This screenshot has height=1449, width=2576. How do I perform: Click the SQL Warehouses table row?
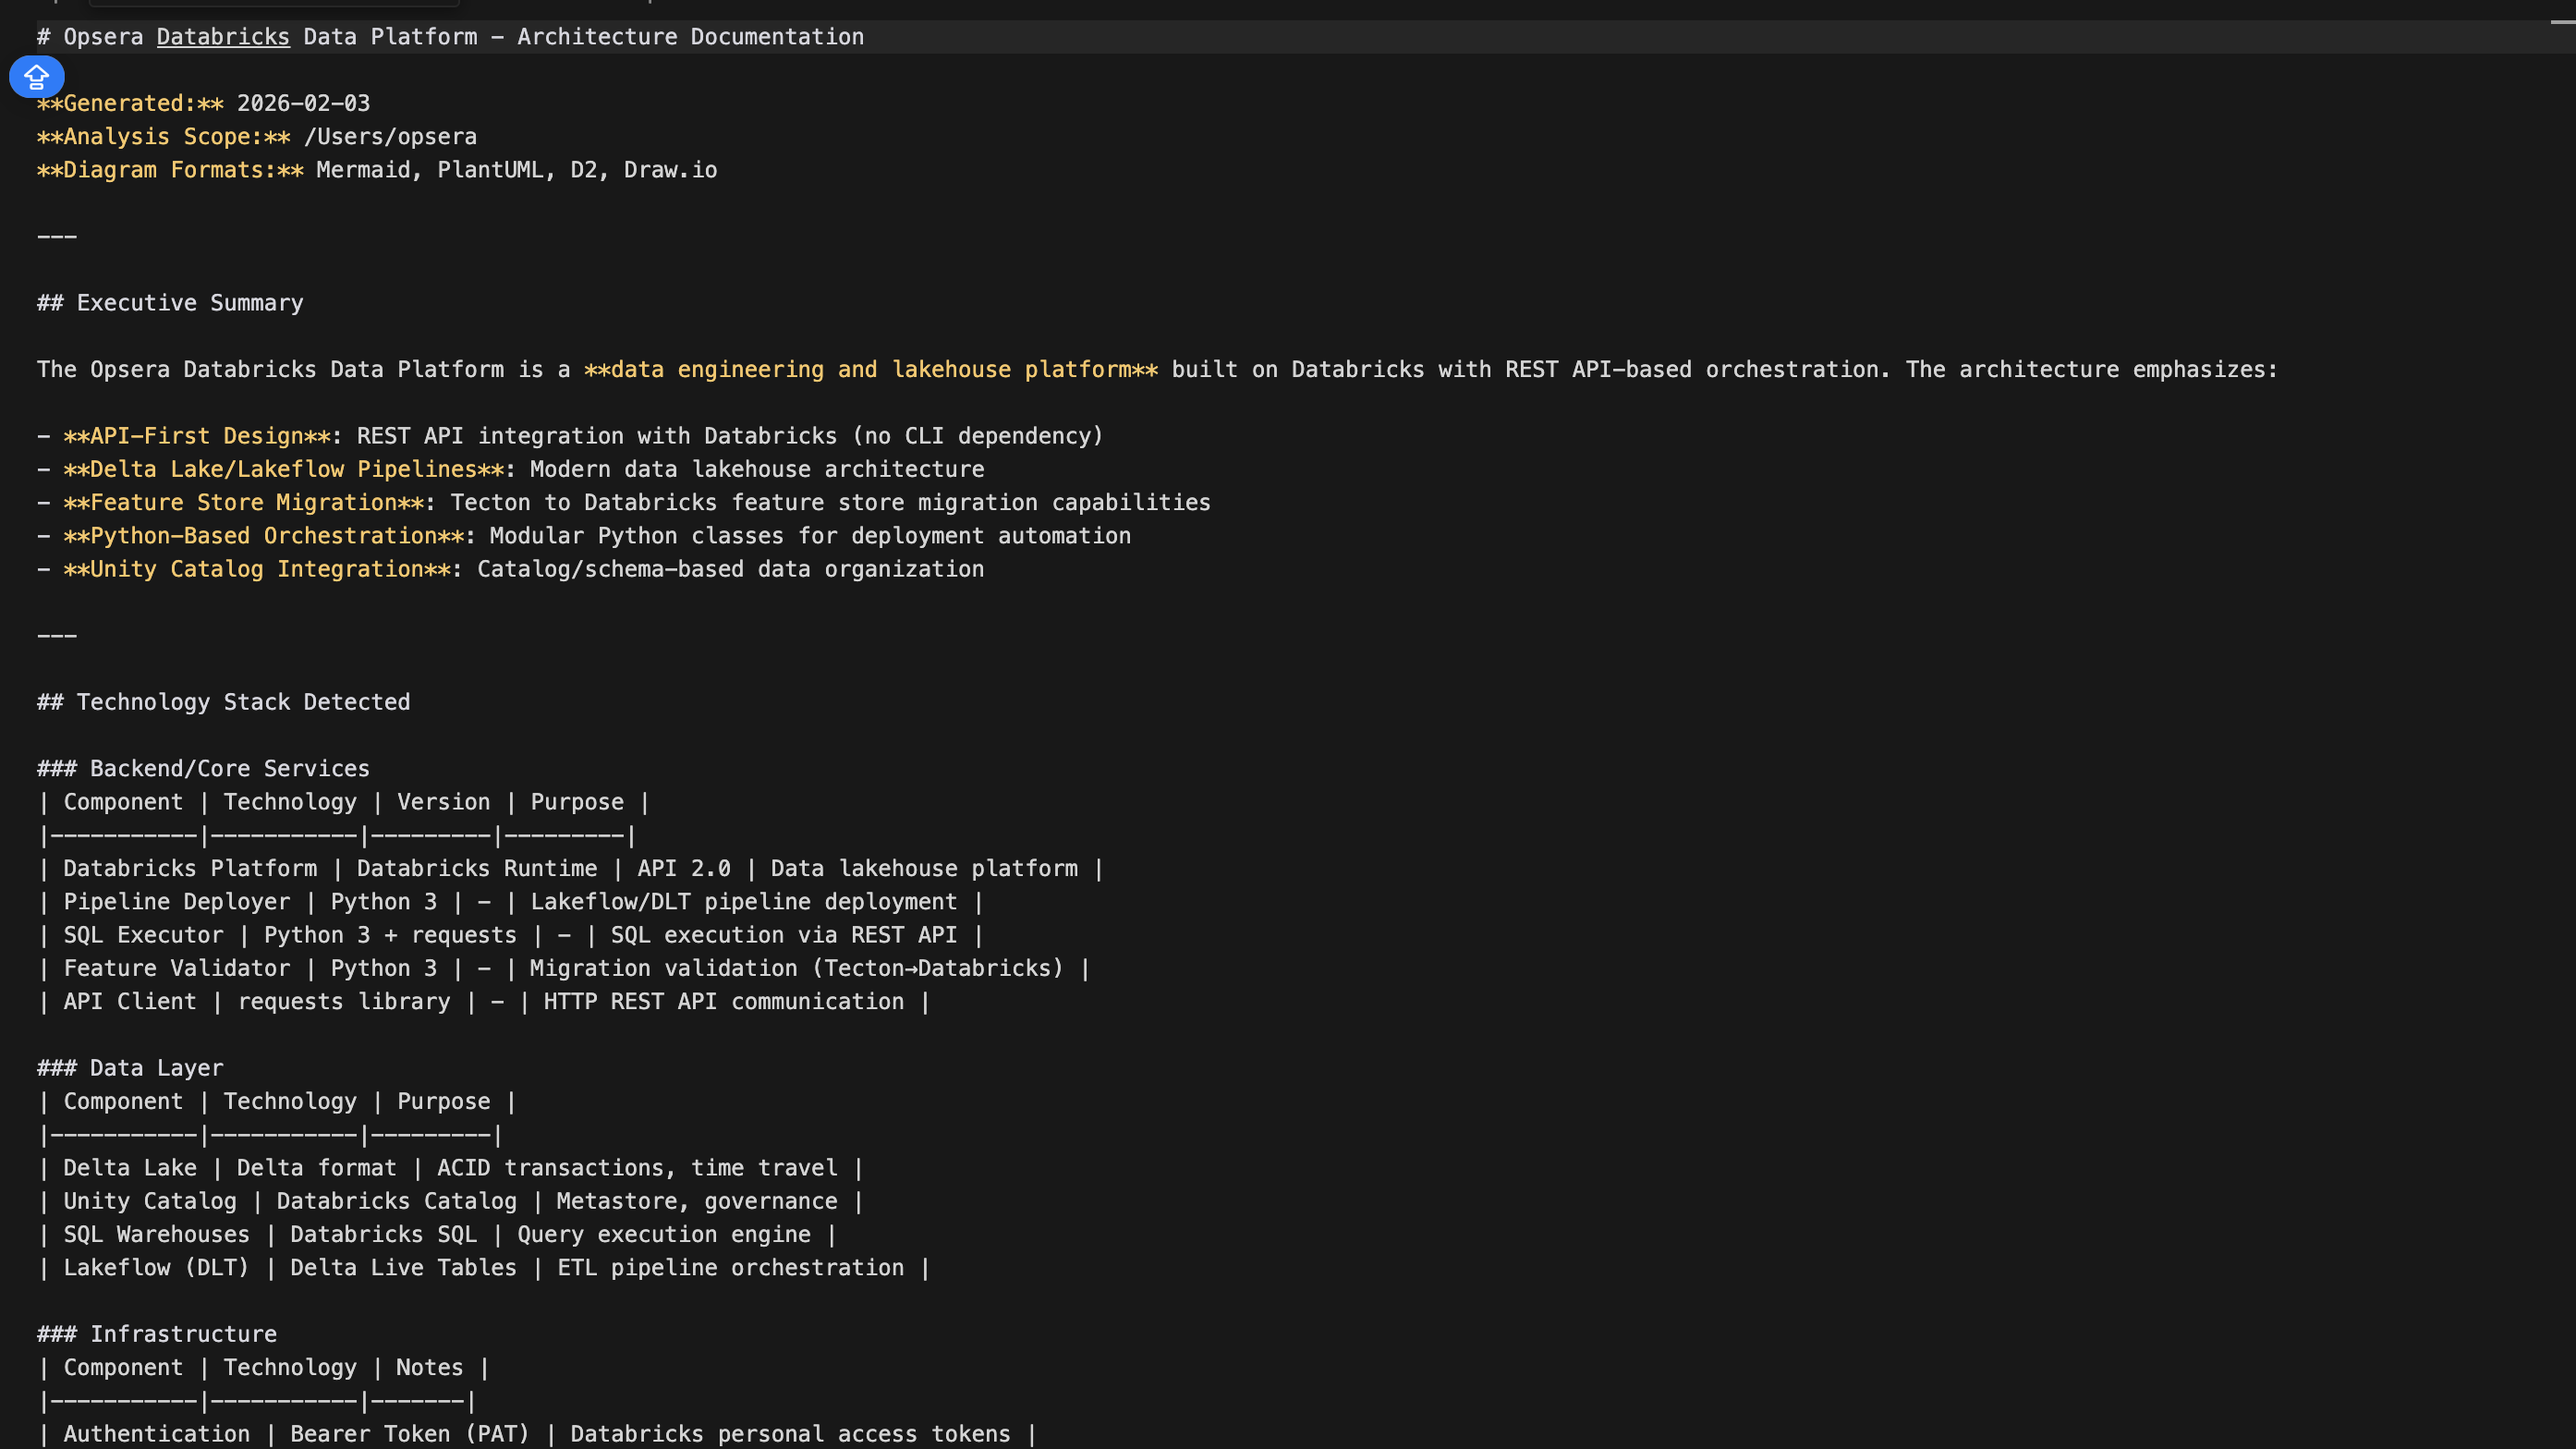(x=437, y=1235)
